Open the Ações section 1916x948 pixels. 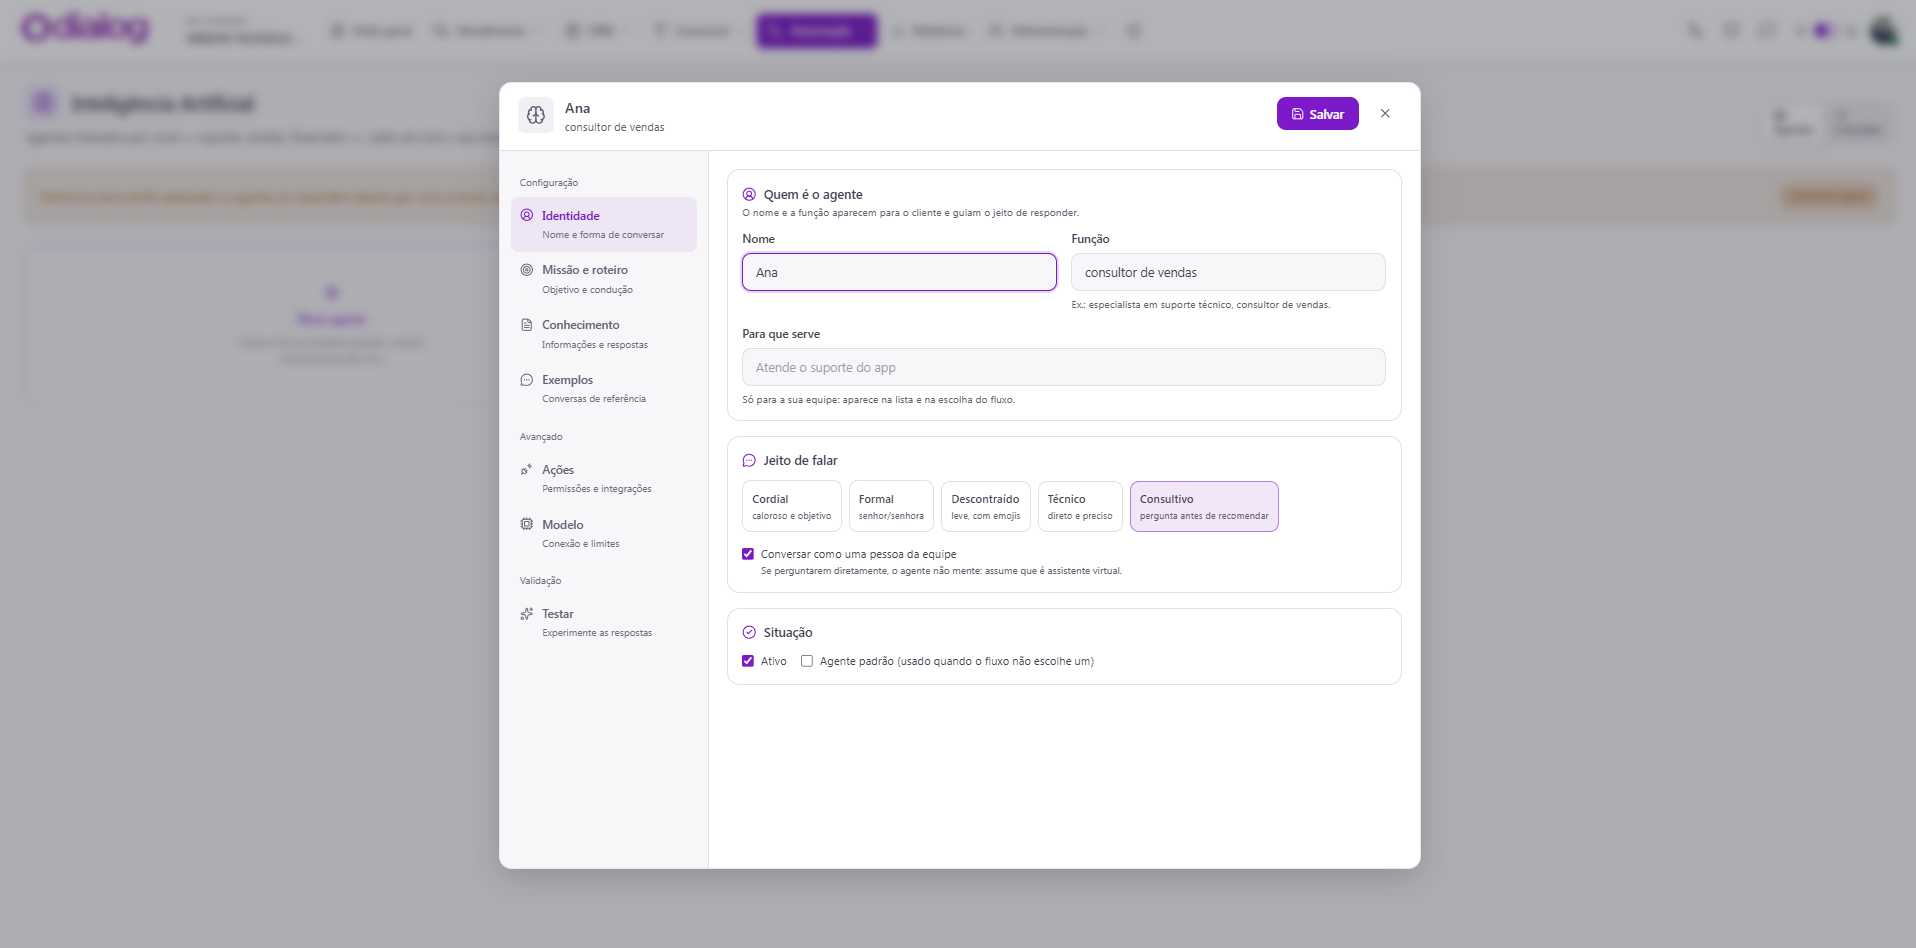click(604, 479)
